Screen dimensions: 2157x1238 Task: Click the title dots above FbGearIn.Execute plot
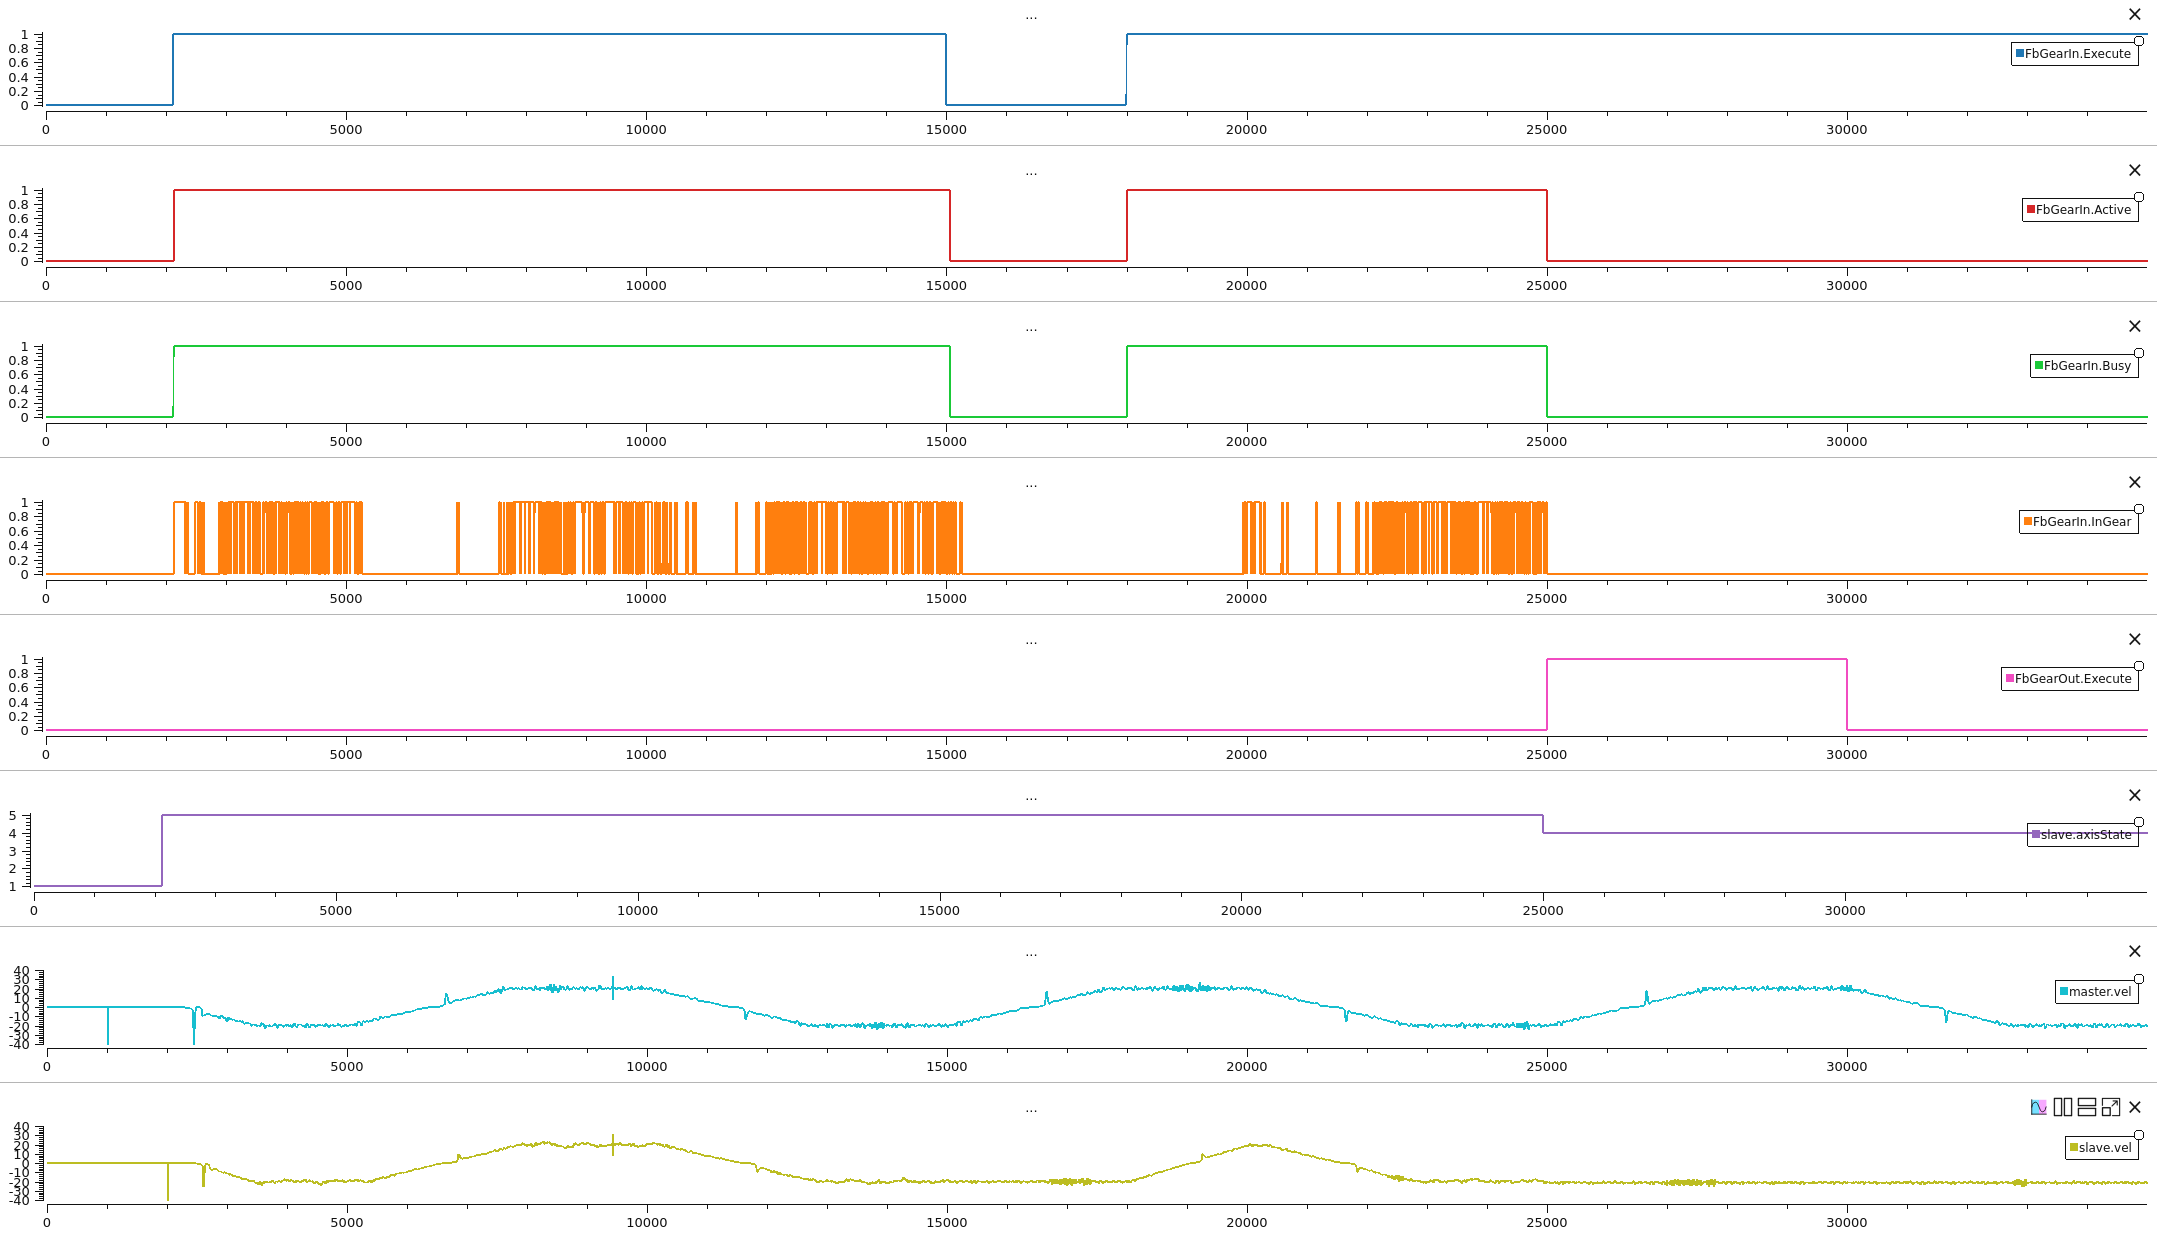(x=1031, y=17)
